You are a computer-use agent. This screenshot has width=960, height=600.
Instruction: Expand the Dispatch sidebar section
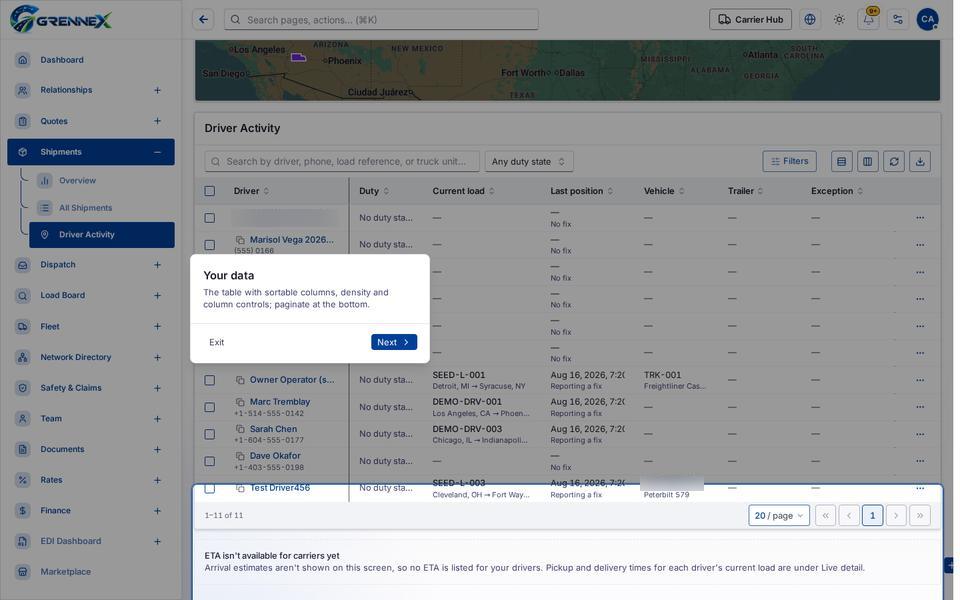point(157,265)
